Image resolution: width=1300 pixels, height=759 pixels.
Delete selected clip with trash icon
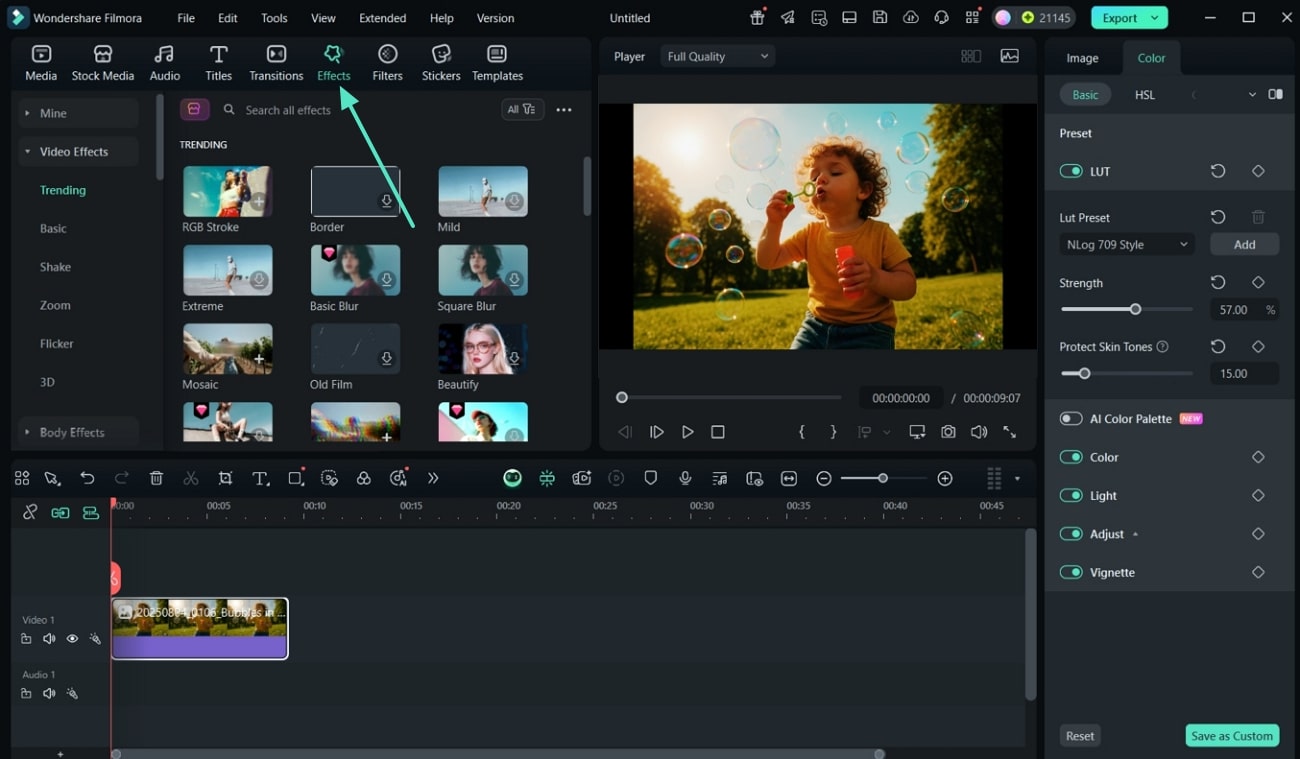156,479
